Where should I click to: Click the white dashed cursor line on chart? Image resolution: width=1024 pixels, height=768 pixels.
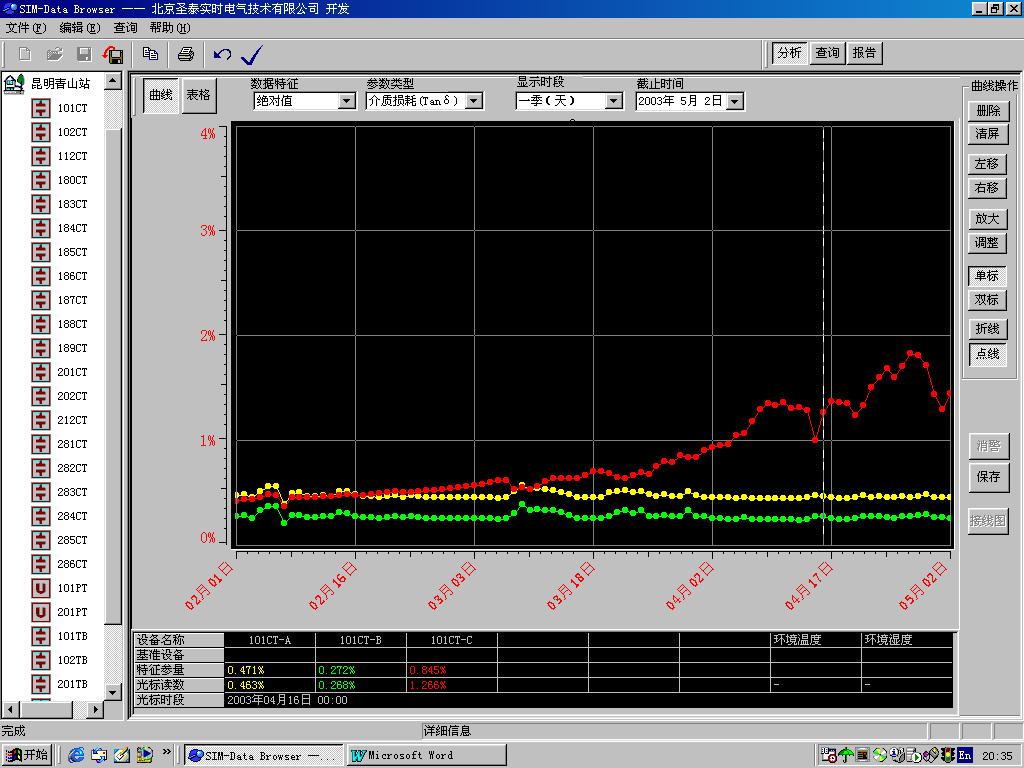[x=824, y=336]
